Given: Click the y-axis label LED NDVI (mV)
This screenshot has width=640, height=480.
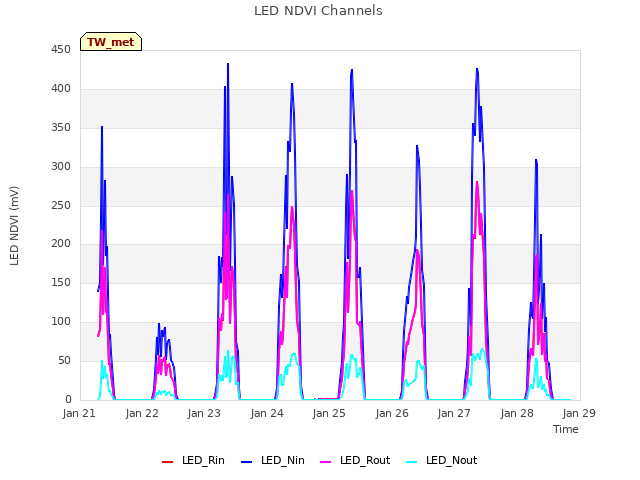Looking at the screenshot, I should pos(14,226).
